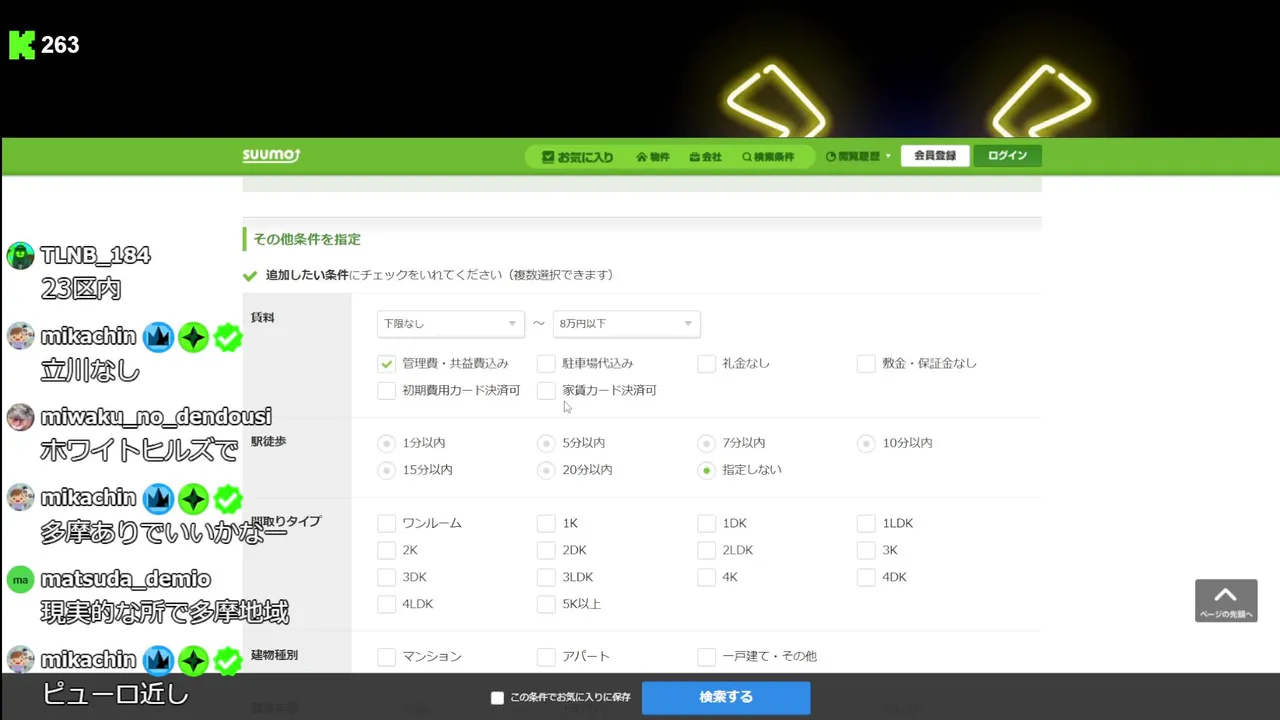Screen dimensions: 1280x720
Task: Check 1DK layout checkbox
Action: pos(706,524)
